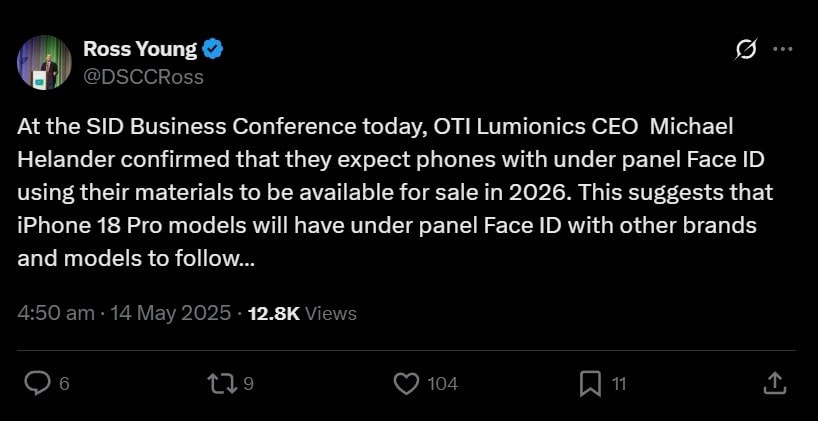Image resolution: width=818 pixels, height=421 pixels.
Task: Open Ross Young's profile via display name
Action: pyautogui.click(x=140, y=48)
